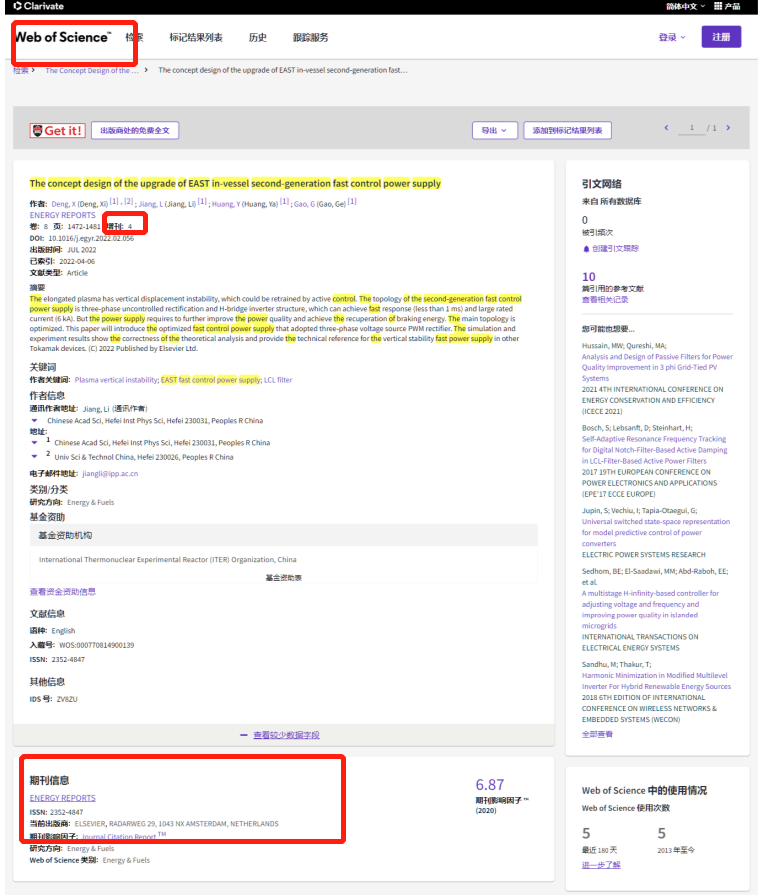Open author link Jiang, L
The width and height of the screenshot is (773, 895).
pyautogui.click(x=151, y=204)
